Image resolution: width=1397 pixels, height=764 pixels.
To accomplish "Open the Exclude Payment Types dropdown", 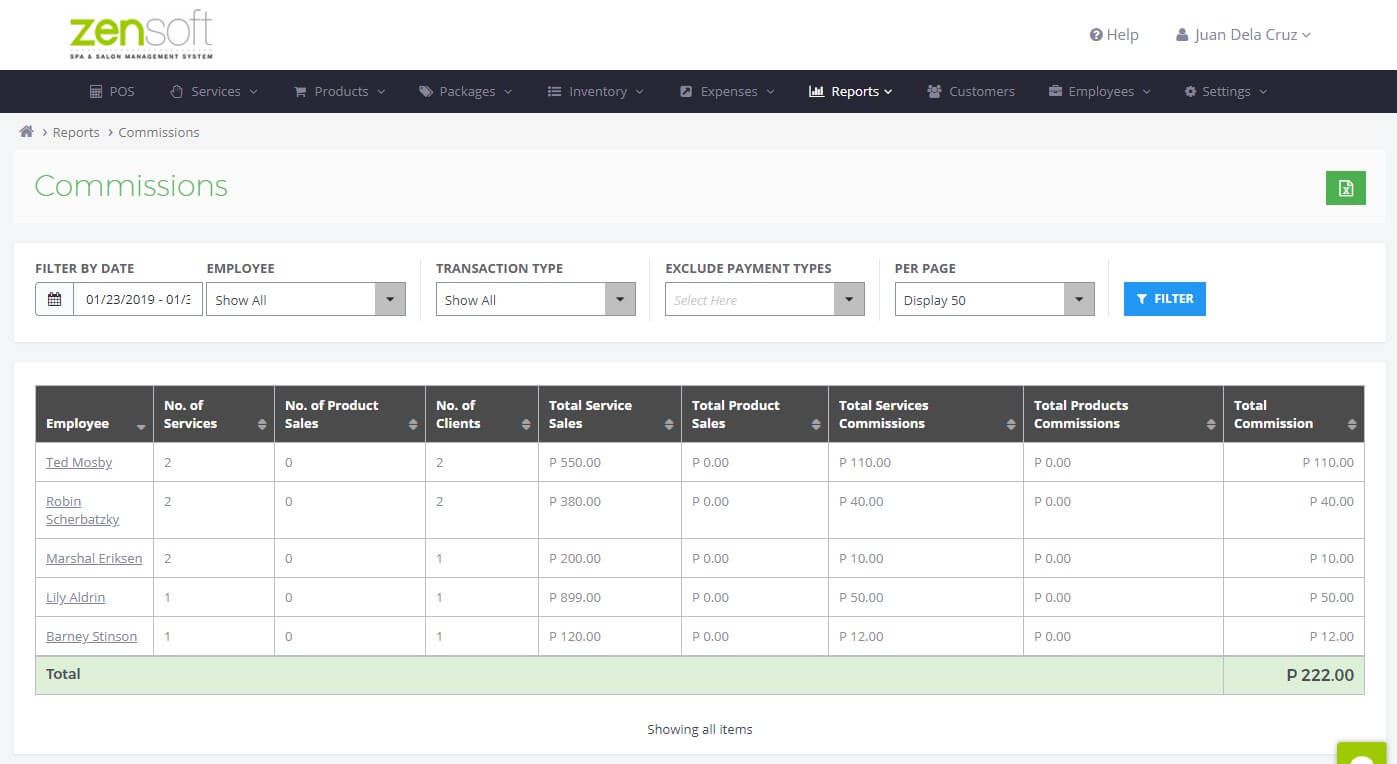I will pos(765,299).
